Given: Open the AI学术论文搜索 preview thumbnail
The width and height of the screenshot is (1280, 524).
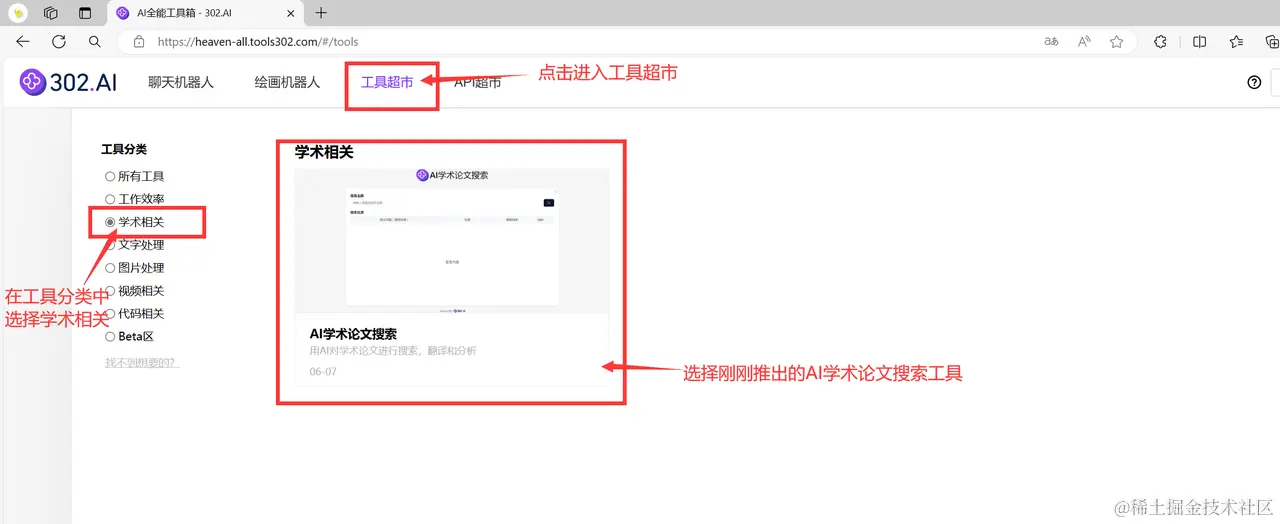Looking at the screenshot, I should tap(452, 241).
